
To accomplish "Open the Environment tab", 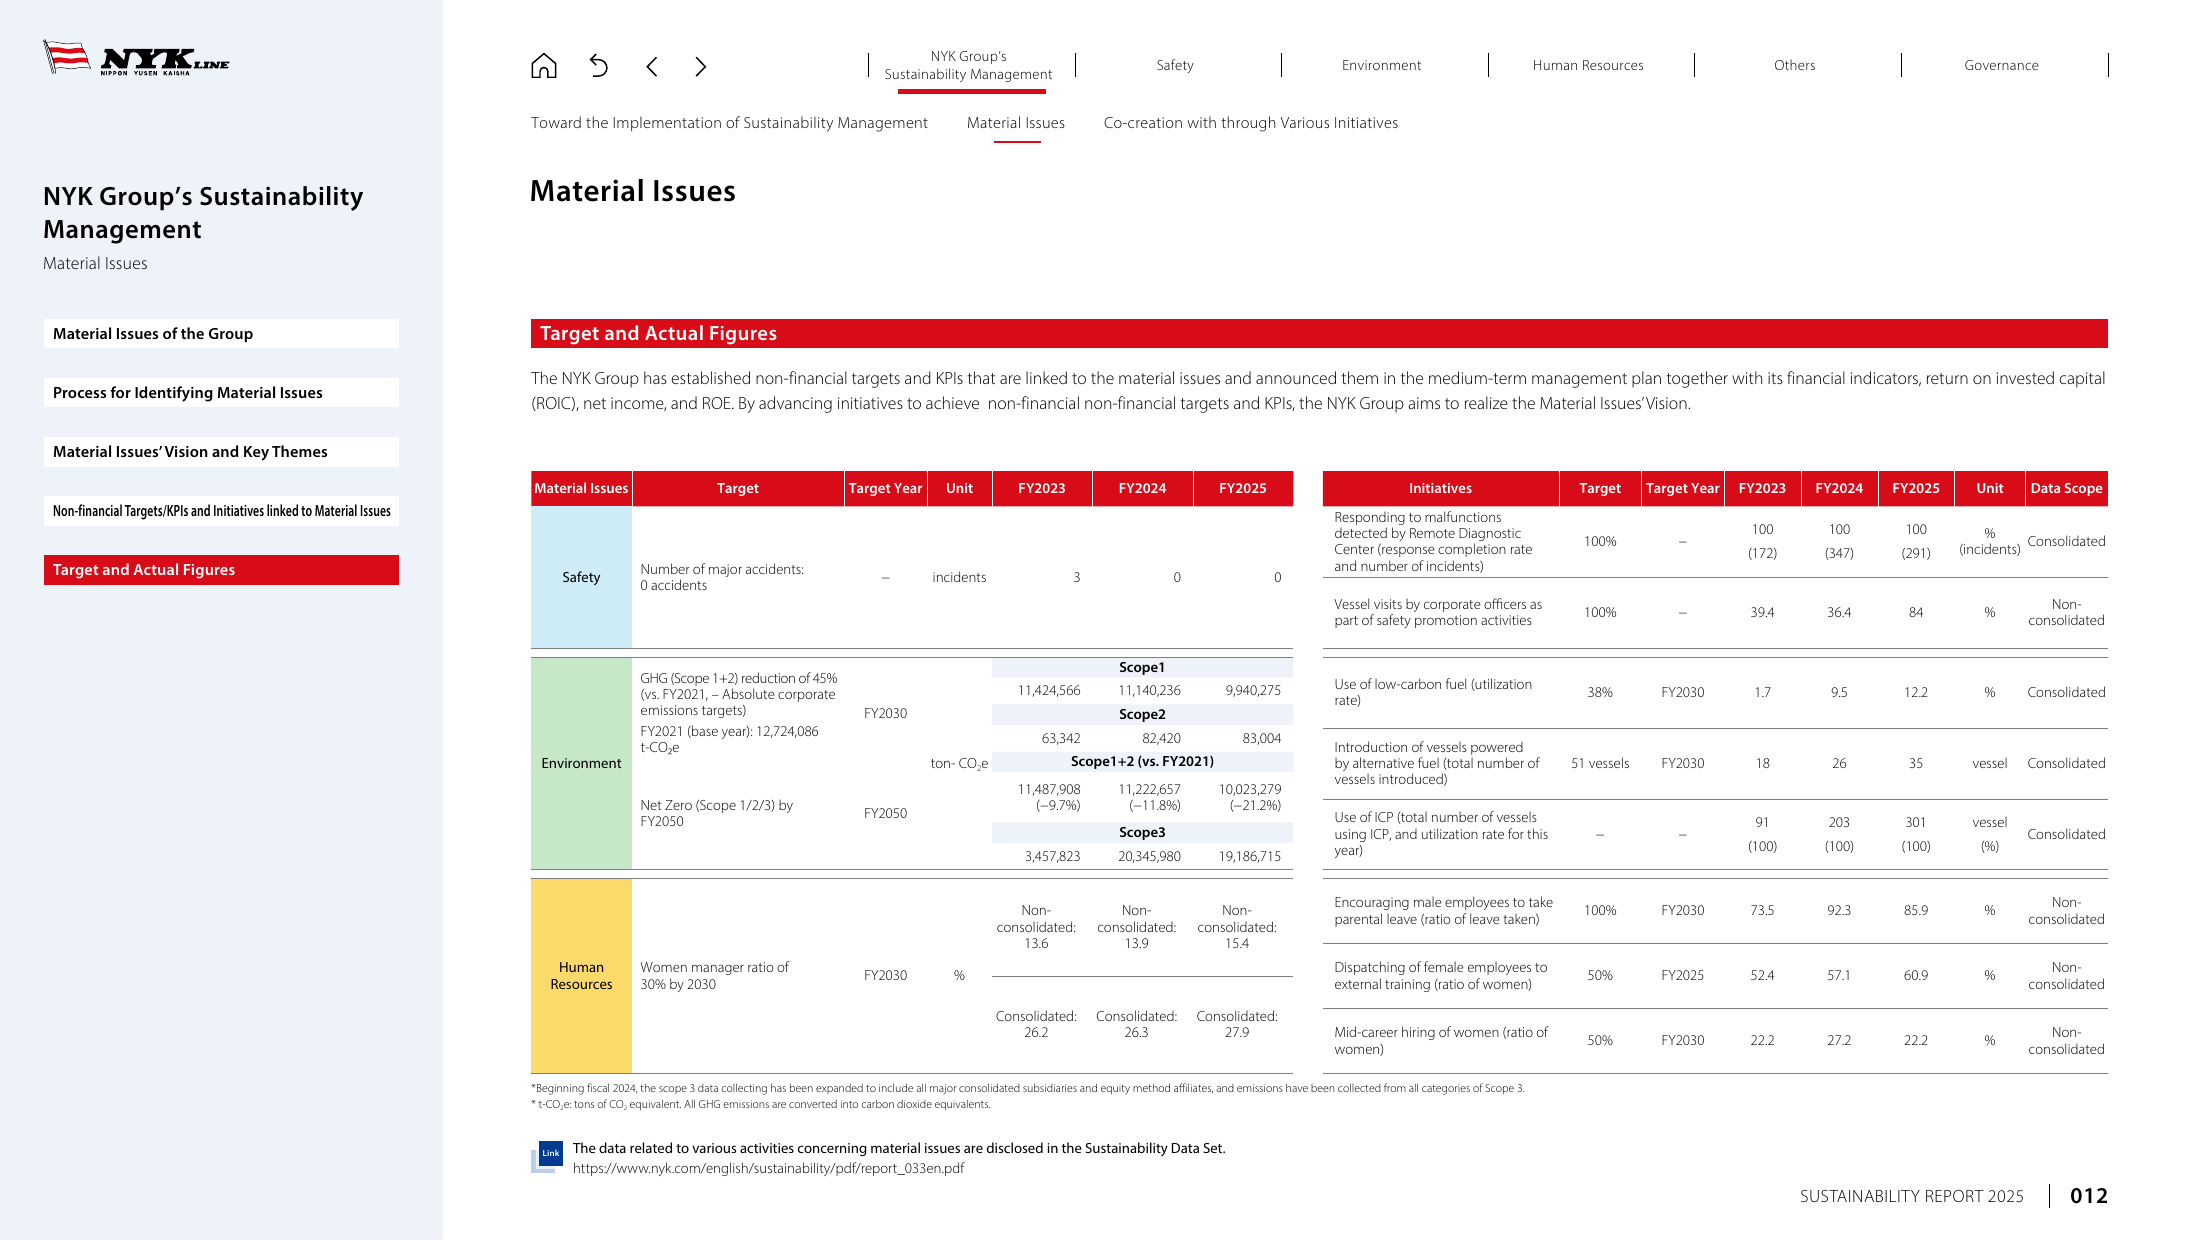I will [1381, 65].
